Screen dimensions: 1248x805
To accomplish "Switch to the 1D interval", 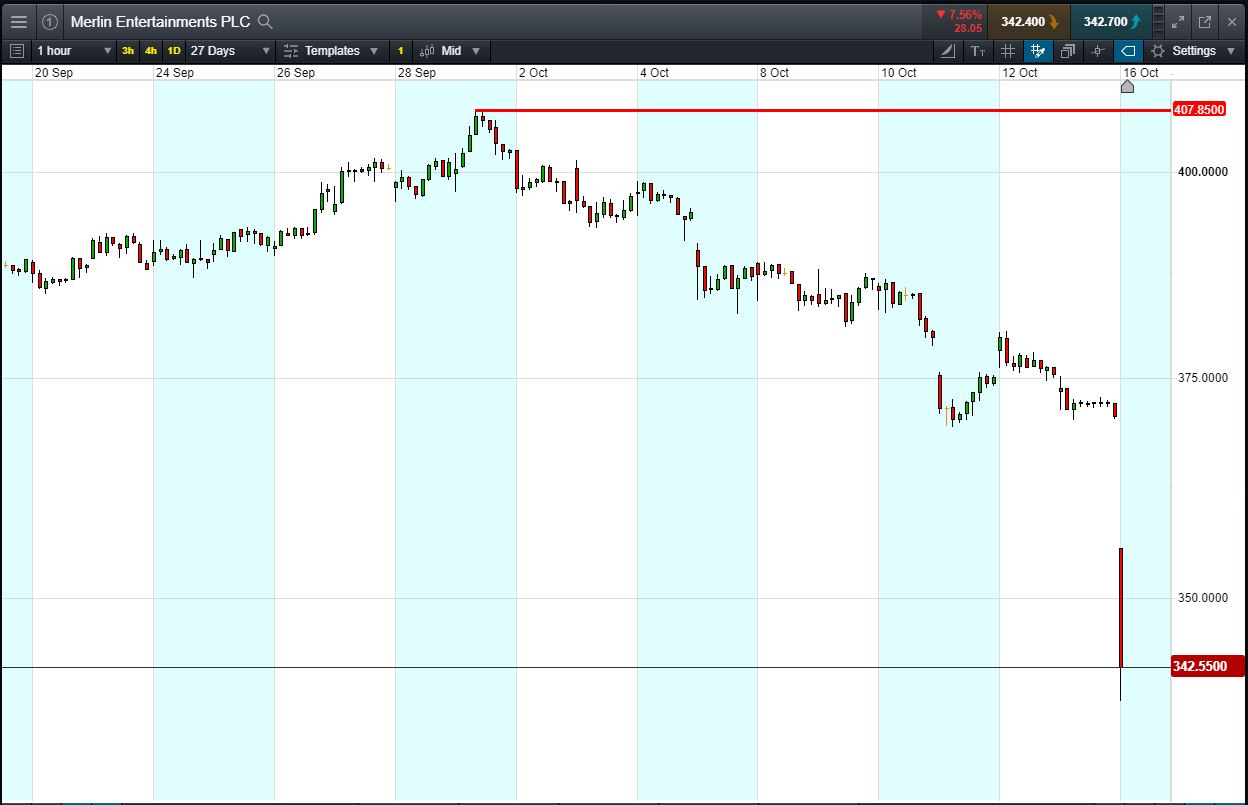I will tap(174, 51).
